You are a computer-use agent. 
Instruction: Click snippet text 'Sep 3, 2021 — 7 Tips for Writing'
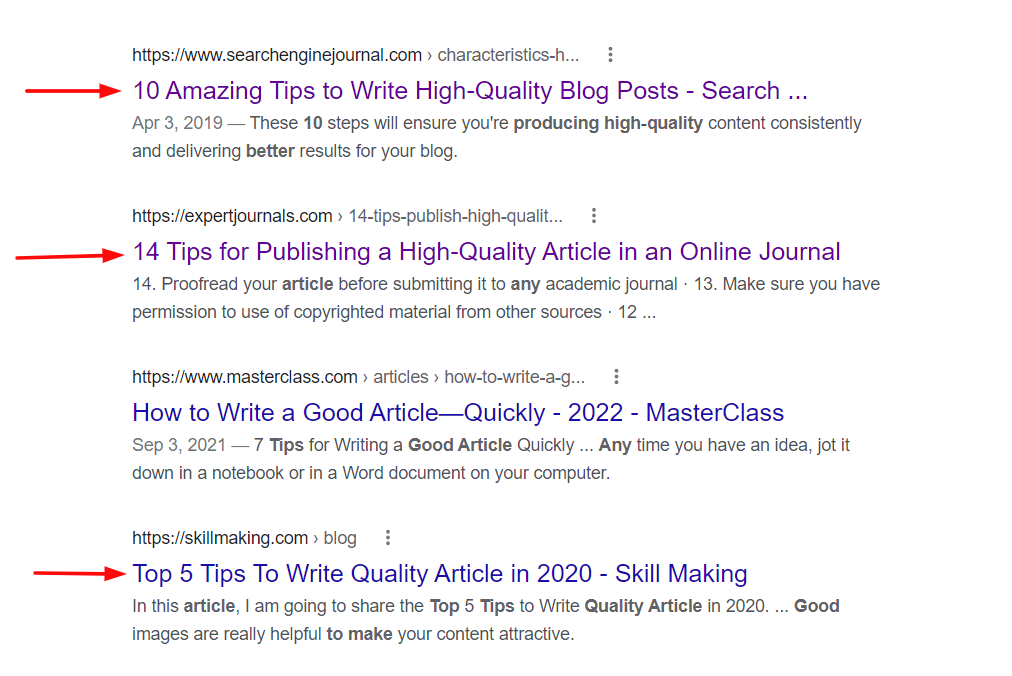(267, 445)
